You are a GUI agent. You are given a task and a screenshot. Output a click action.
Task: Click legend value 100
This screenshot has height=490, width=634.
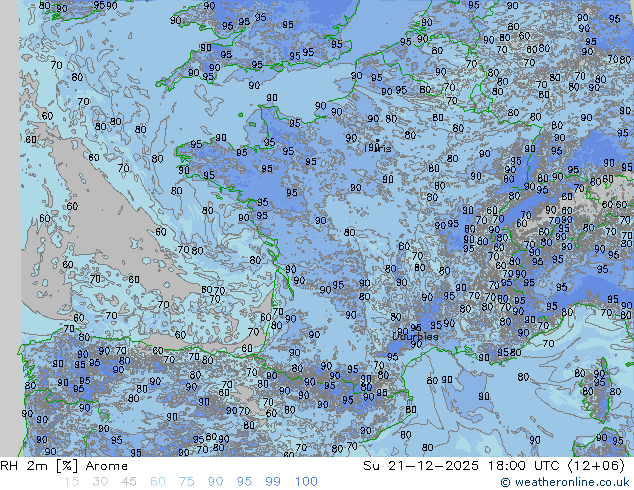pyautogui.click(x=306, y=482)
